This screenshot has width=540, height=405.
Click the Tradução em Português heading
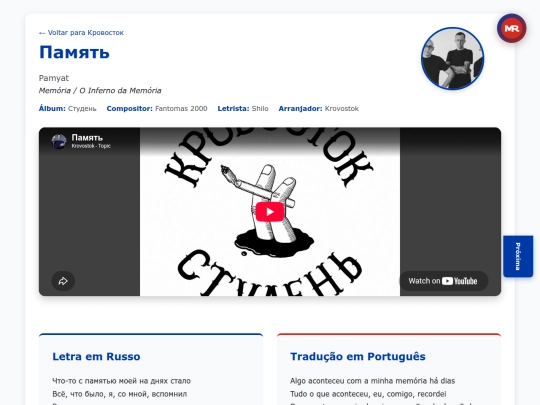(x=358, y=356)
